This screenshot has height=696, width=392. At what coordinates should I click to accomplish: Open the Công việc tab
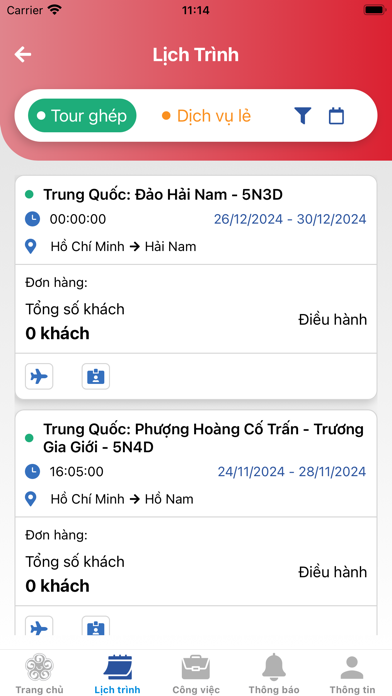(196, 673)
